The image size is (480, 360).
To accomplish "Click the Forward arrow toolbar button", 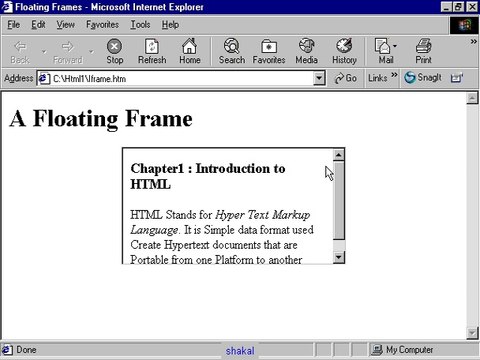I will coord(68,52).
